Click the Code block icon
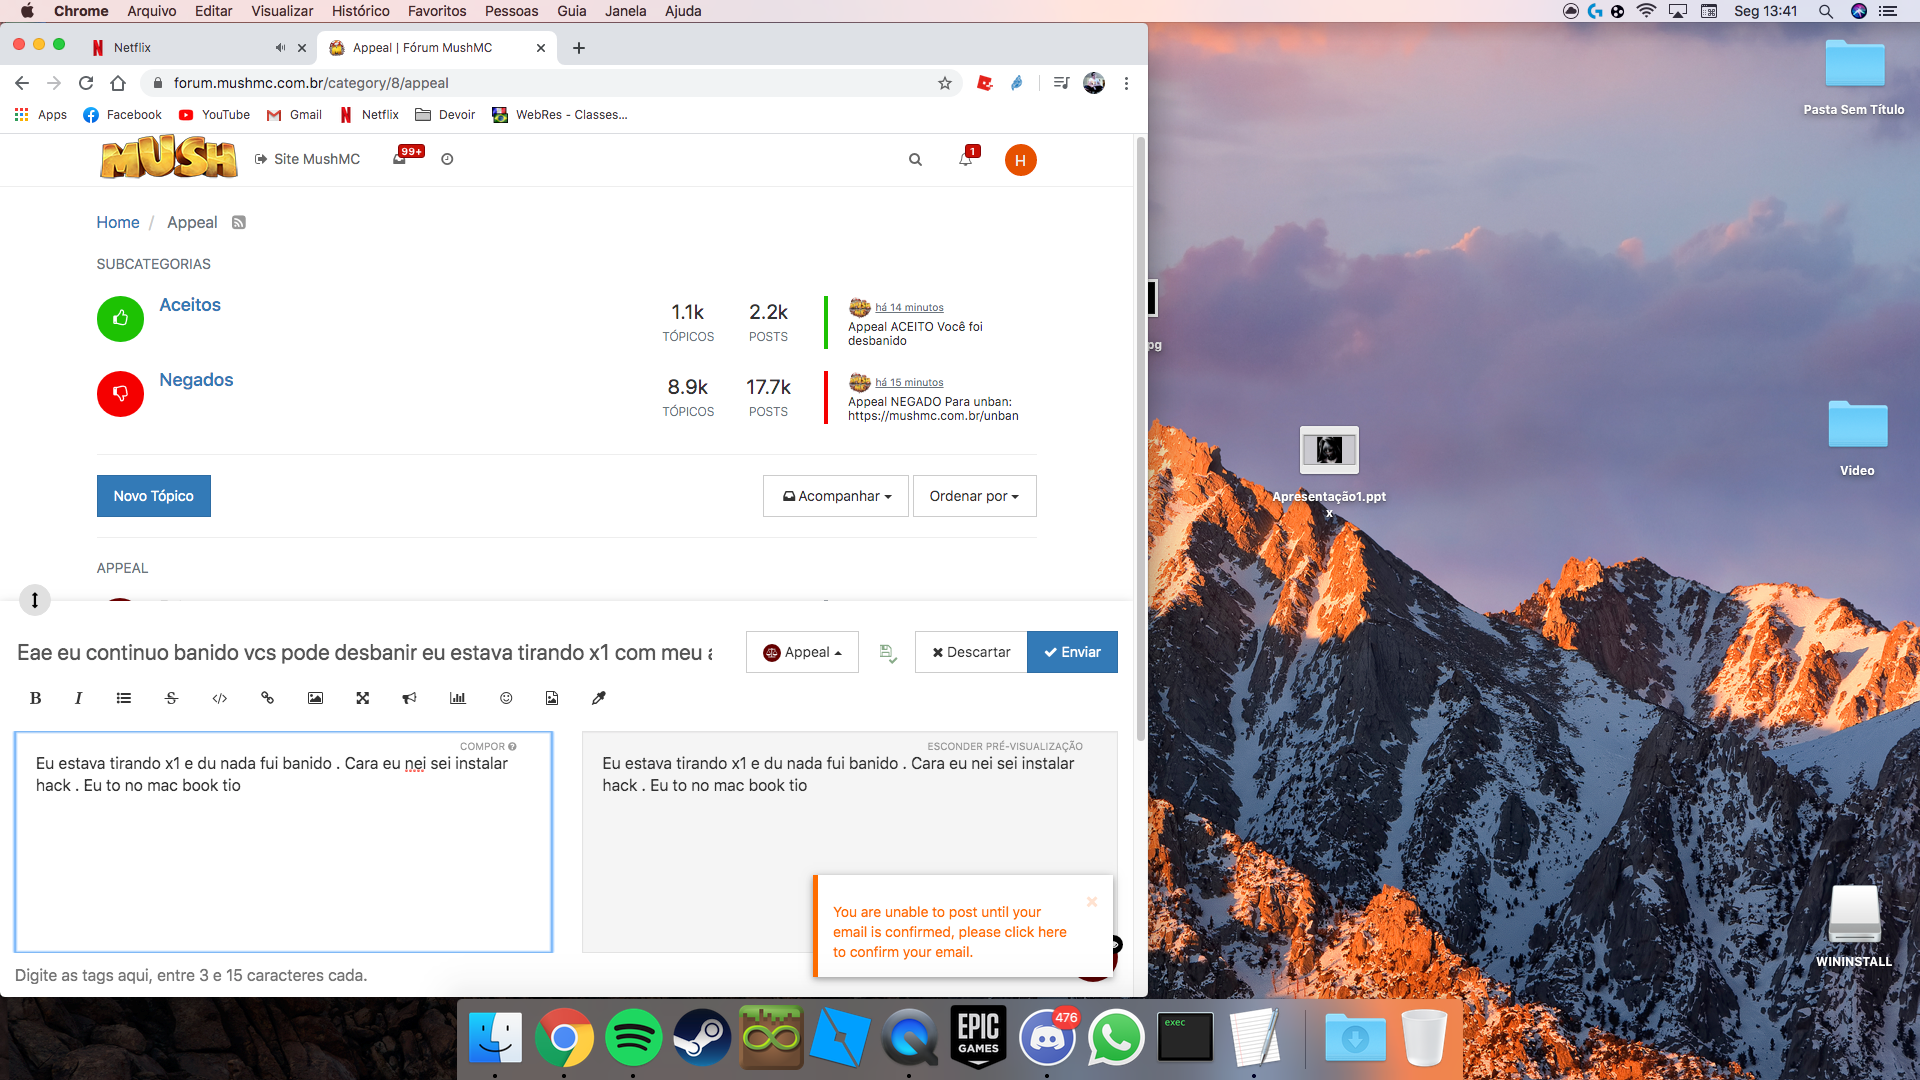The height and width of the screenshot is (1080, 1920). [220, 698]
